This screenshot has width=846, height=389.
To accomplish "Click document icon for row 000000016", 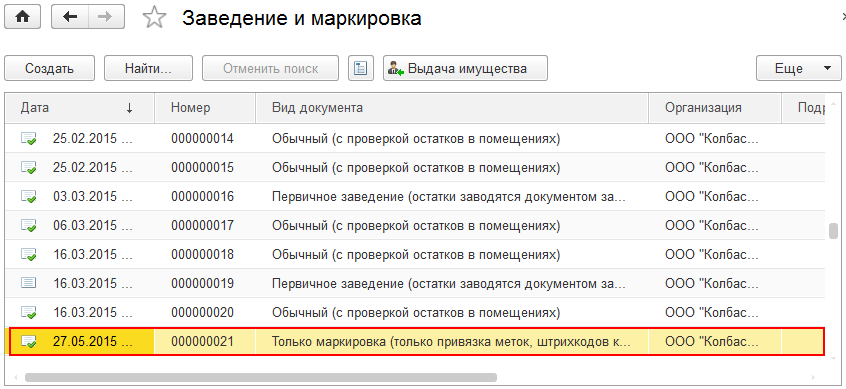I will [29, 196].
